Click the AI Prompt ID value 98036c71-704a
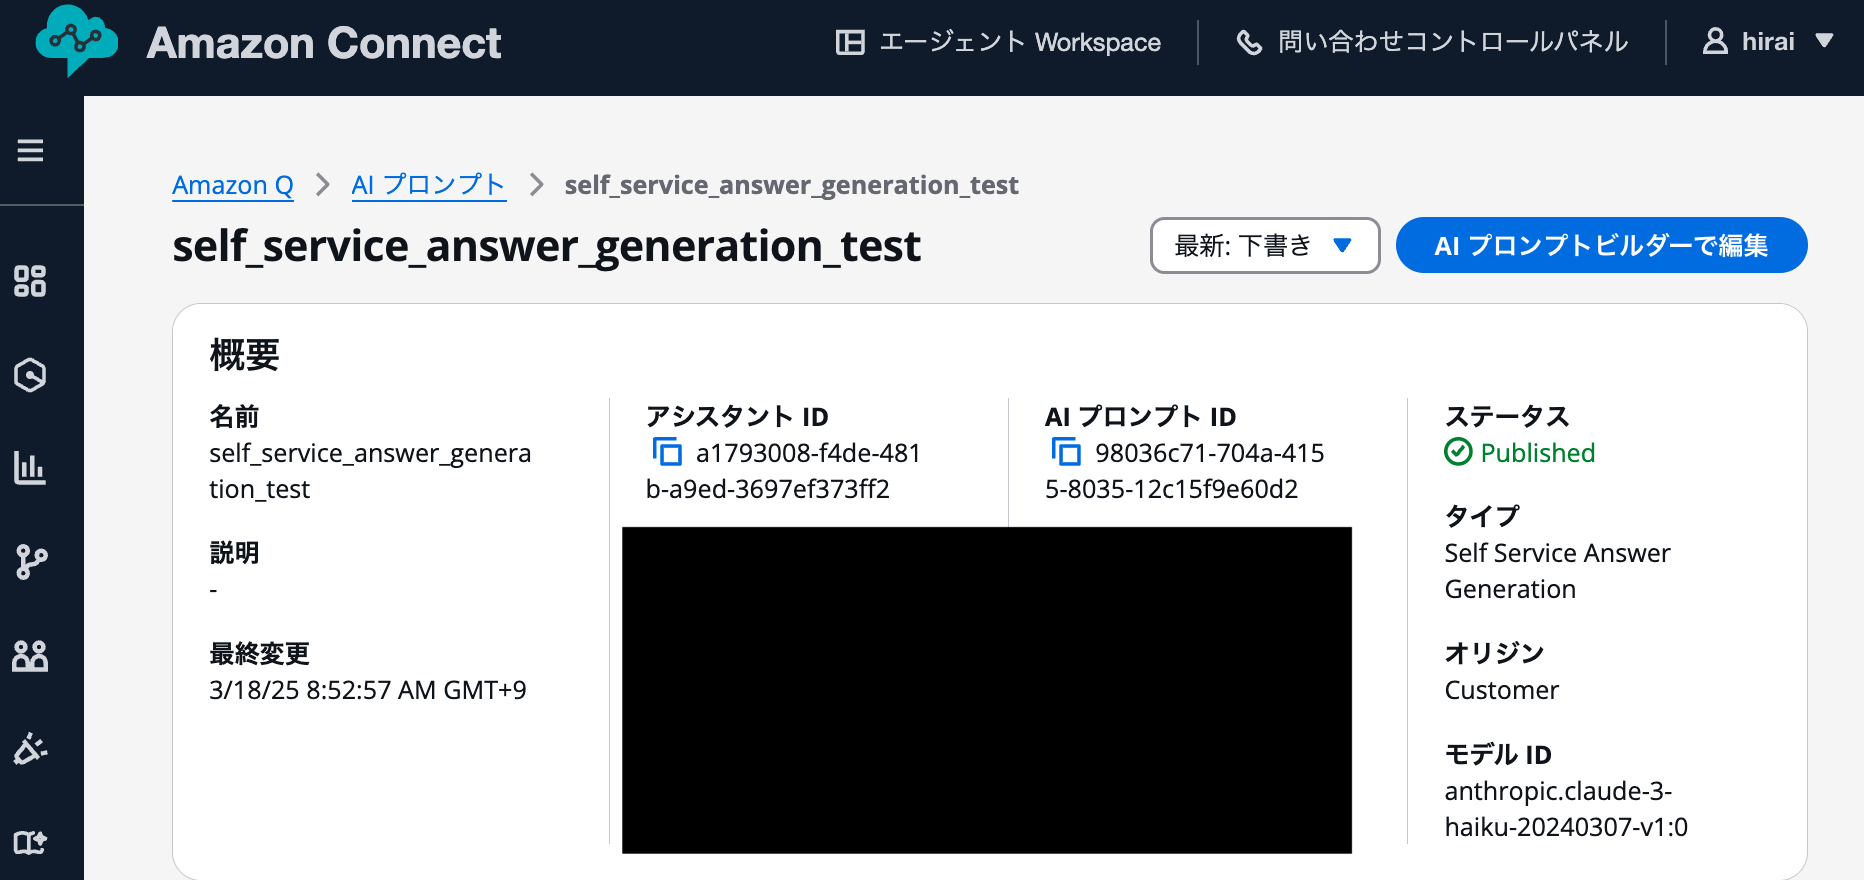Viewport: 1864px width, 880px height. pos(1184,471)
